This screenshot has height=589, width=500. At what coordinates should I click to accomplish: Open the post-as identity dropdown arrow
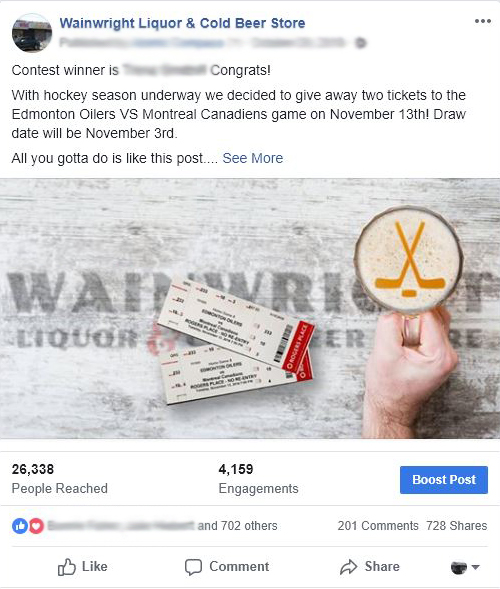click(476, 567)
